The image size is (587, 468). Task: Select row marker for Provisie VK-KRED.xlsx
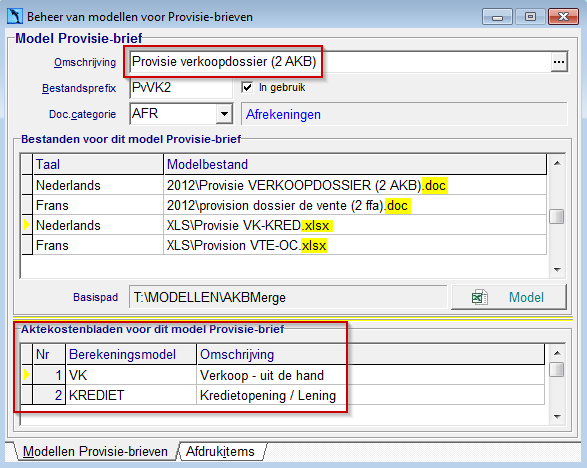point(27,225)
